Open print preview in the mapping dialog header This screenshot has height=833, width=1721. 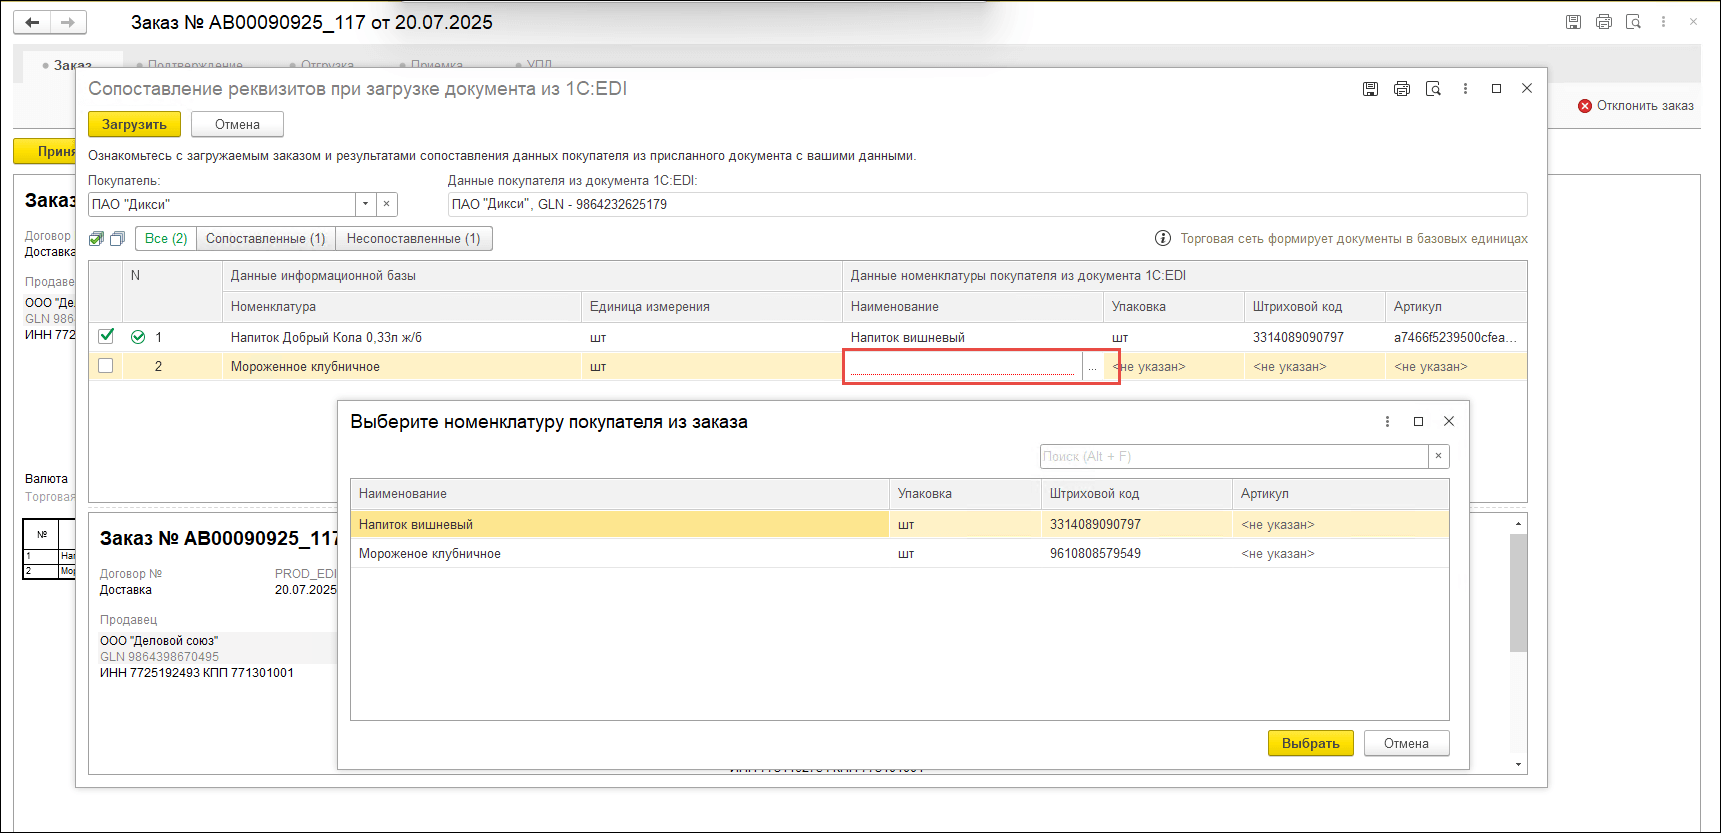1433,89
